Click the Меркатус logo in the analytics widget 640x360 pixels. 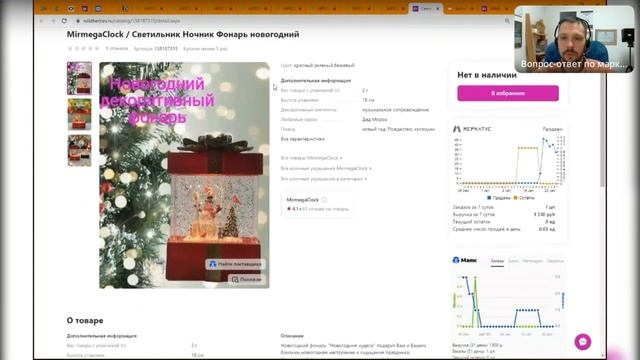tap(472, 129)
